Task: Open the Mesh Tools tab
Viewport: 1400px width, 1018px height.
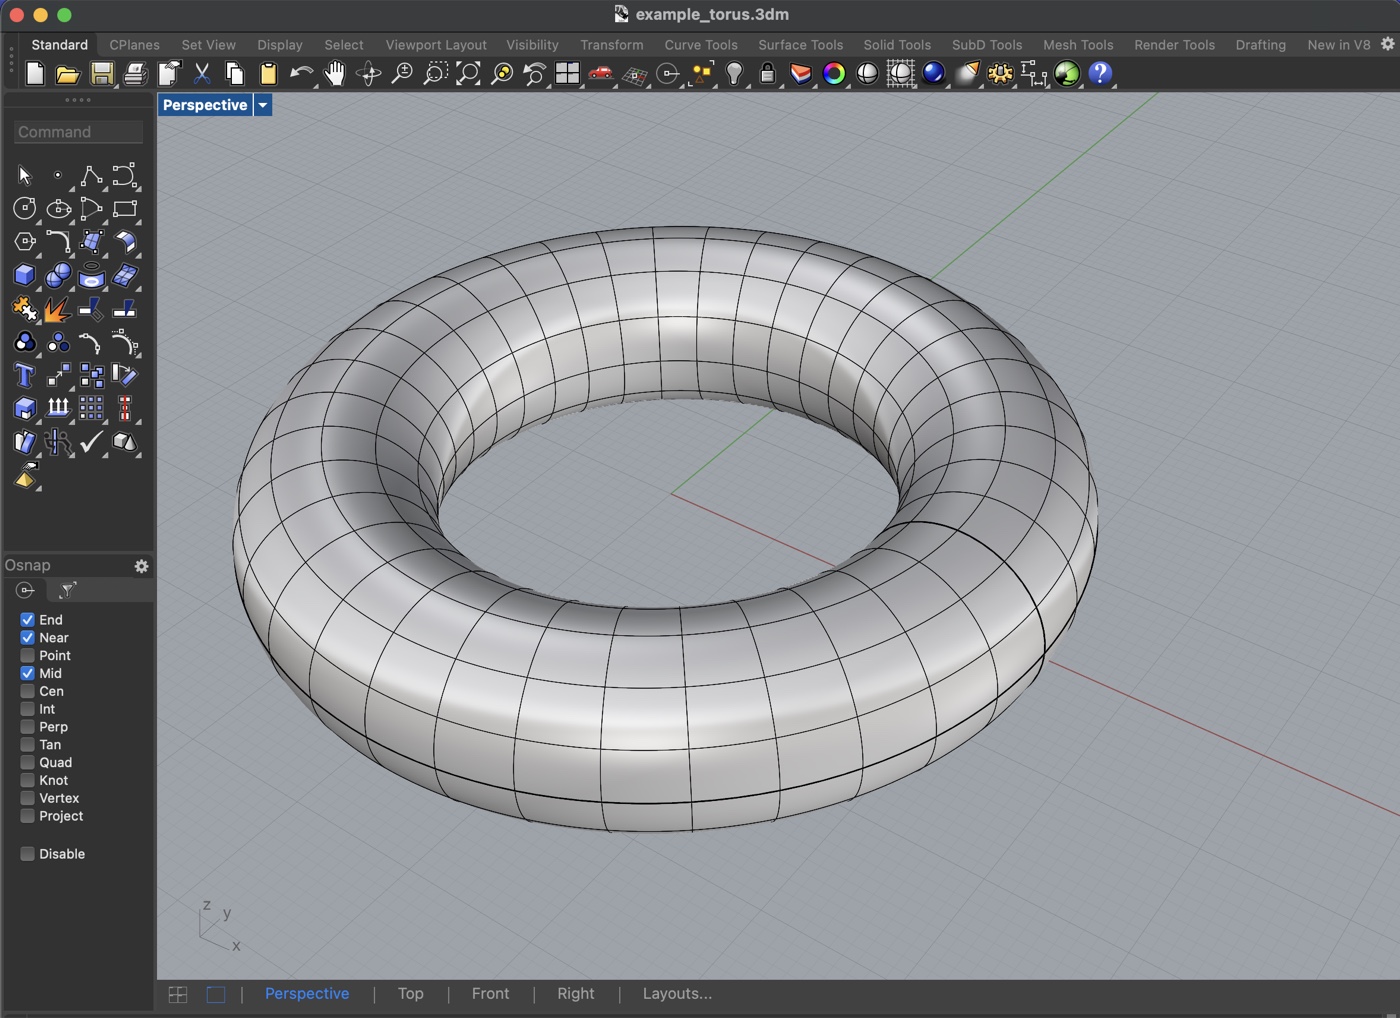Action: [x=1078, y=45]
